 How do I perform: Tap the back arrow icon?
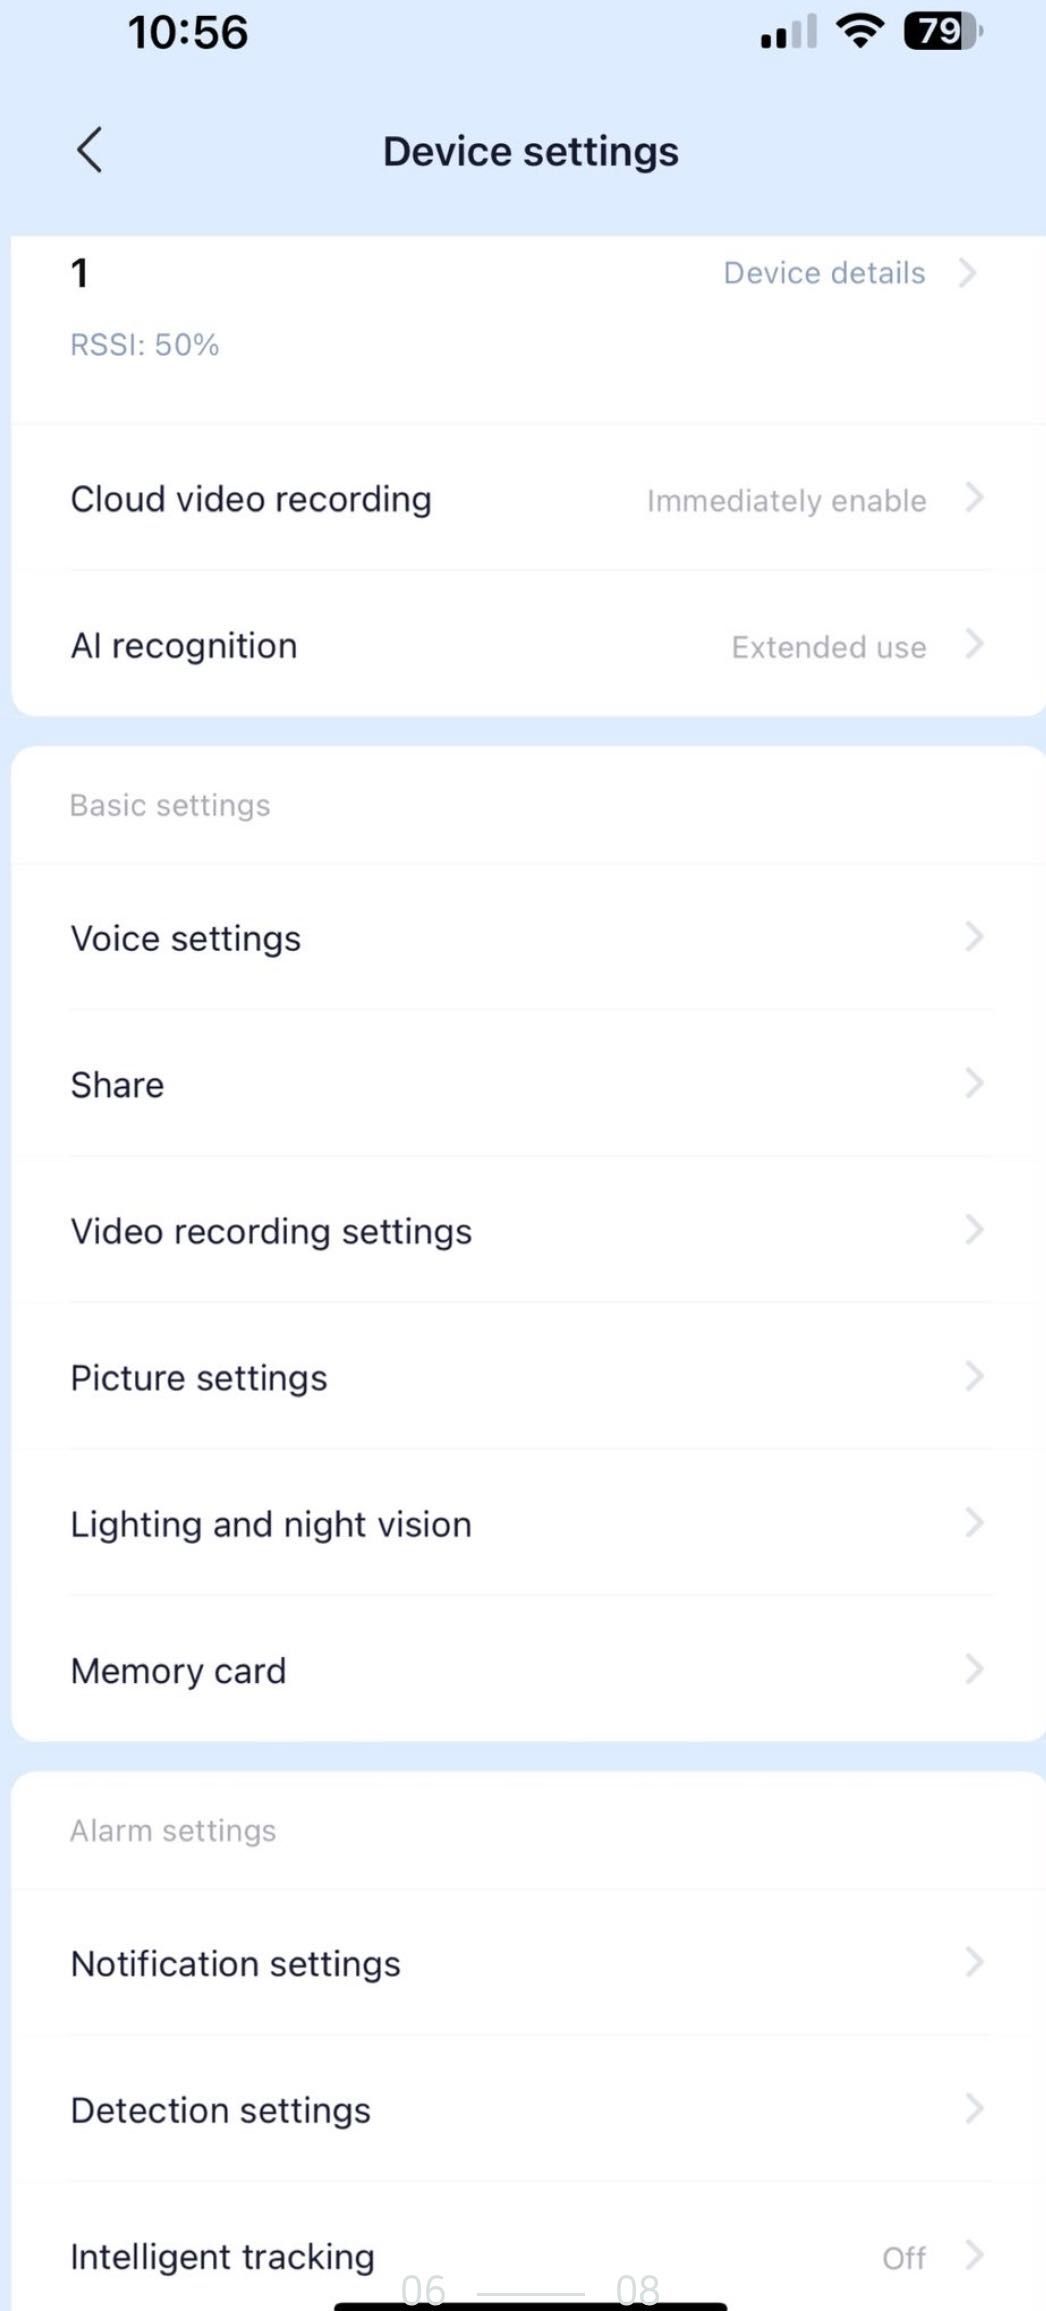coord(89,151)
